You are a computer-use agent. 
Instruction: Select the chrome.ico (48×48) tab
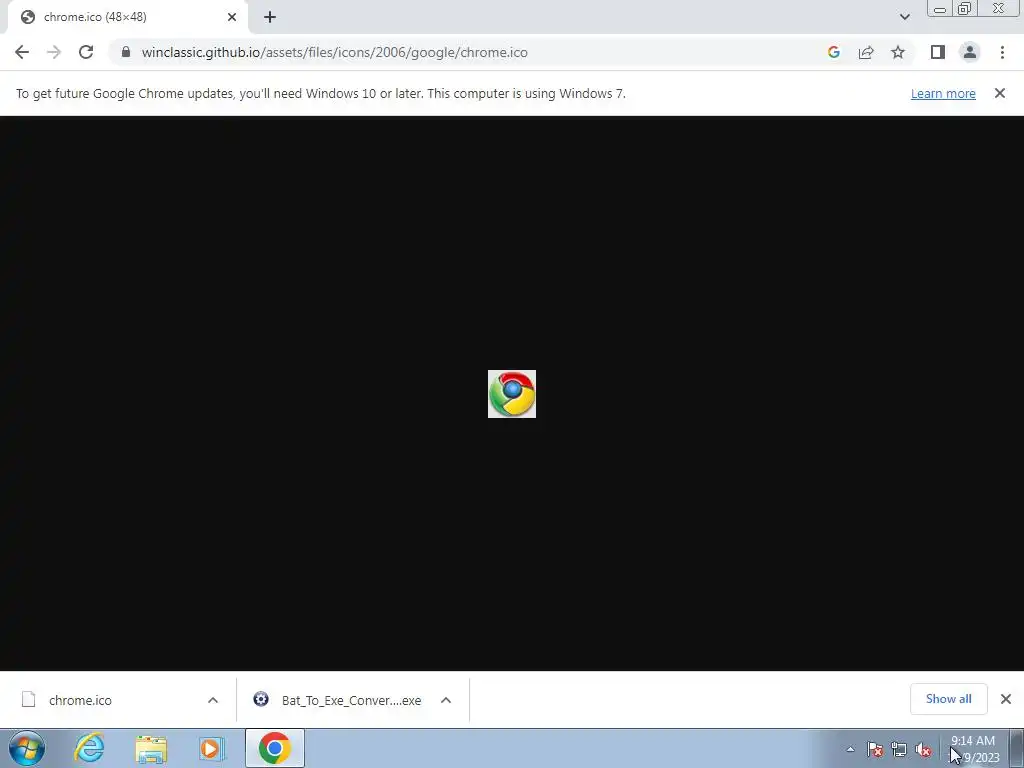click(127, 17)
